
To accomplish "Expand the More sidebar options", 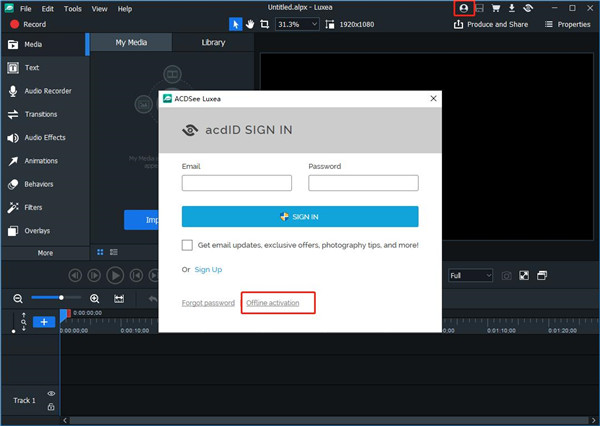I will (45, 253).
